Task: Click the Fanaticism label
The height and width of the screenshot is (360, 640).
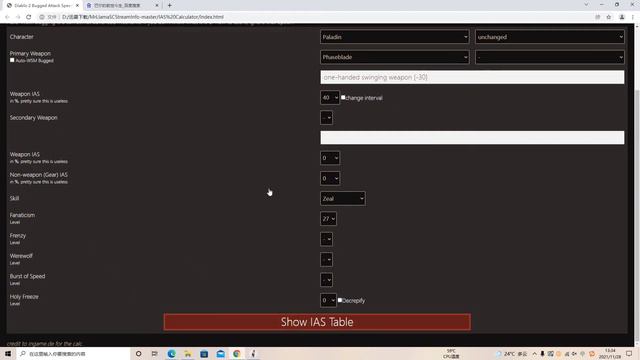Action: tap(22, 215)
